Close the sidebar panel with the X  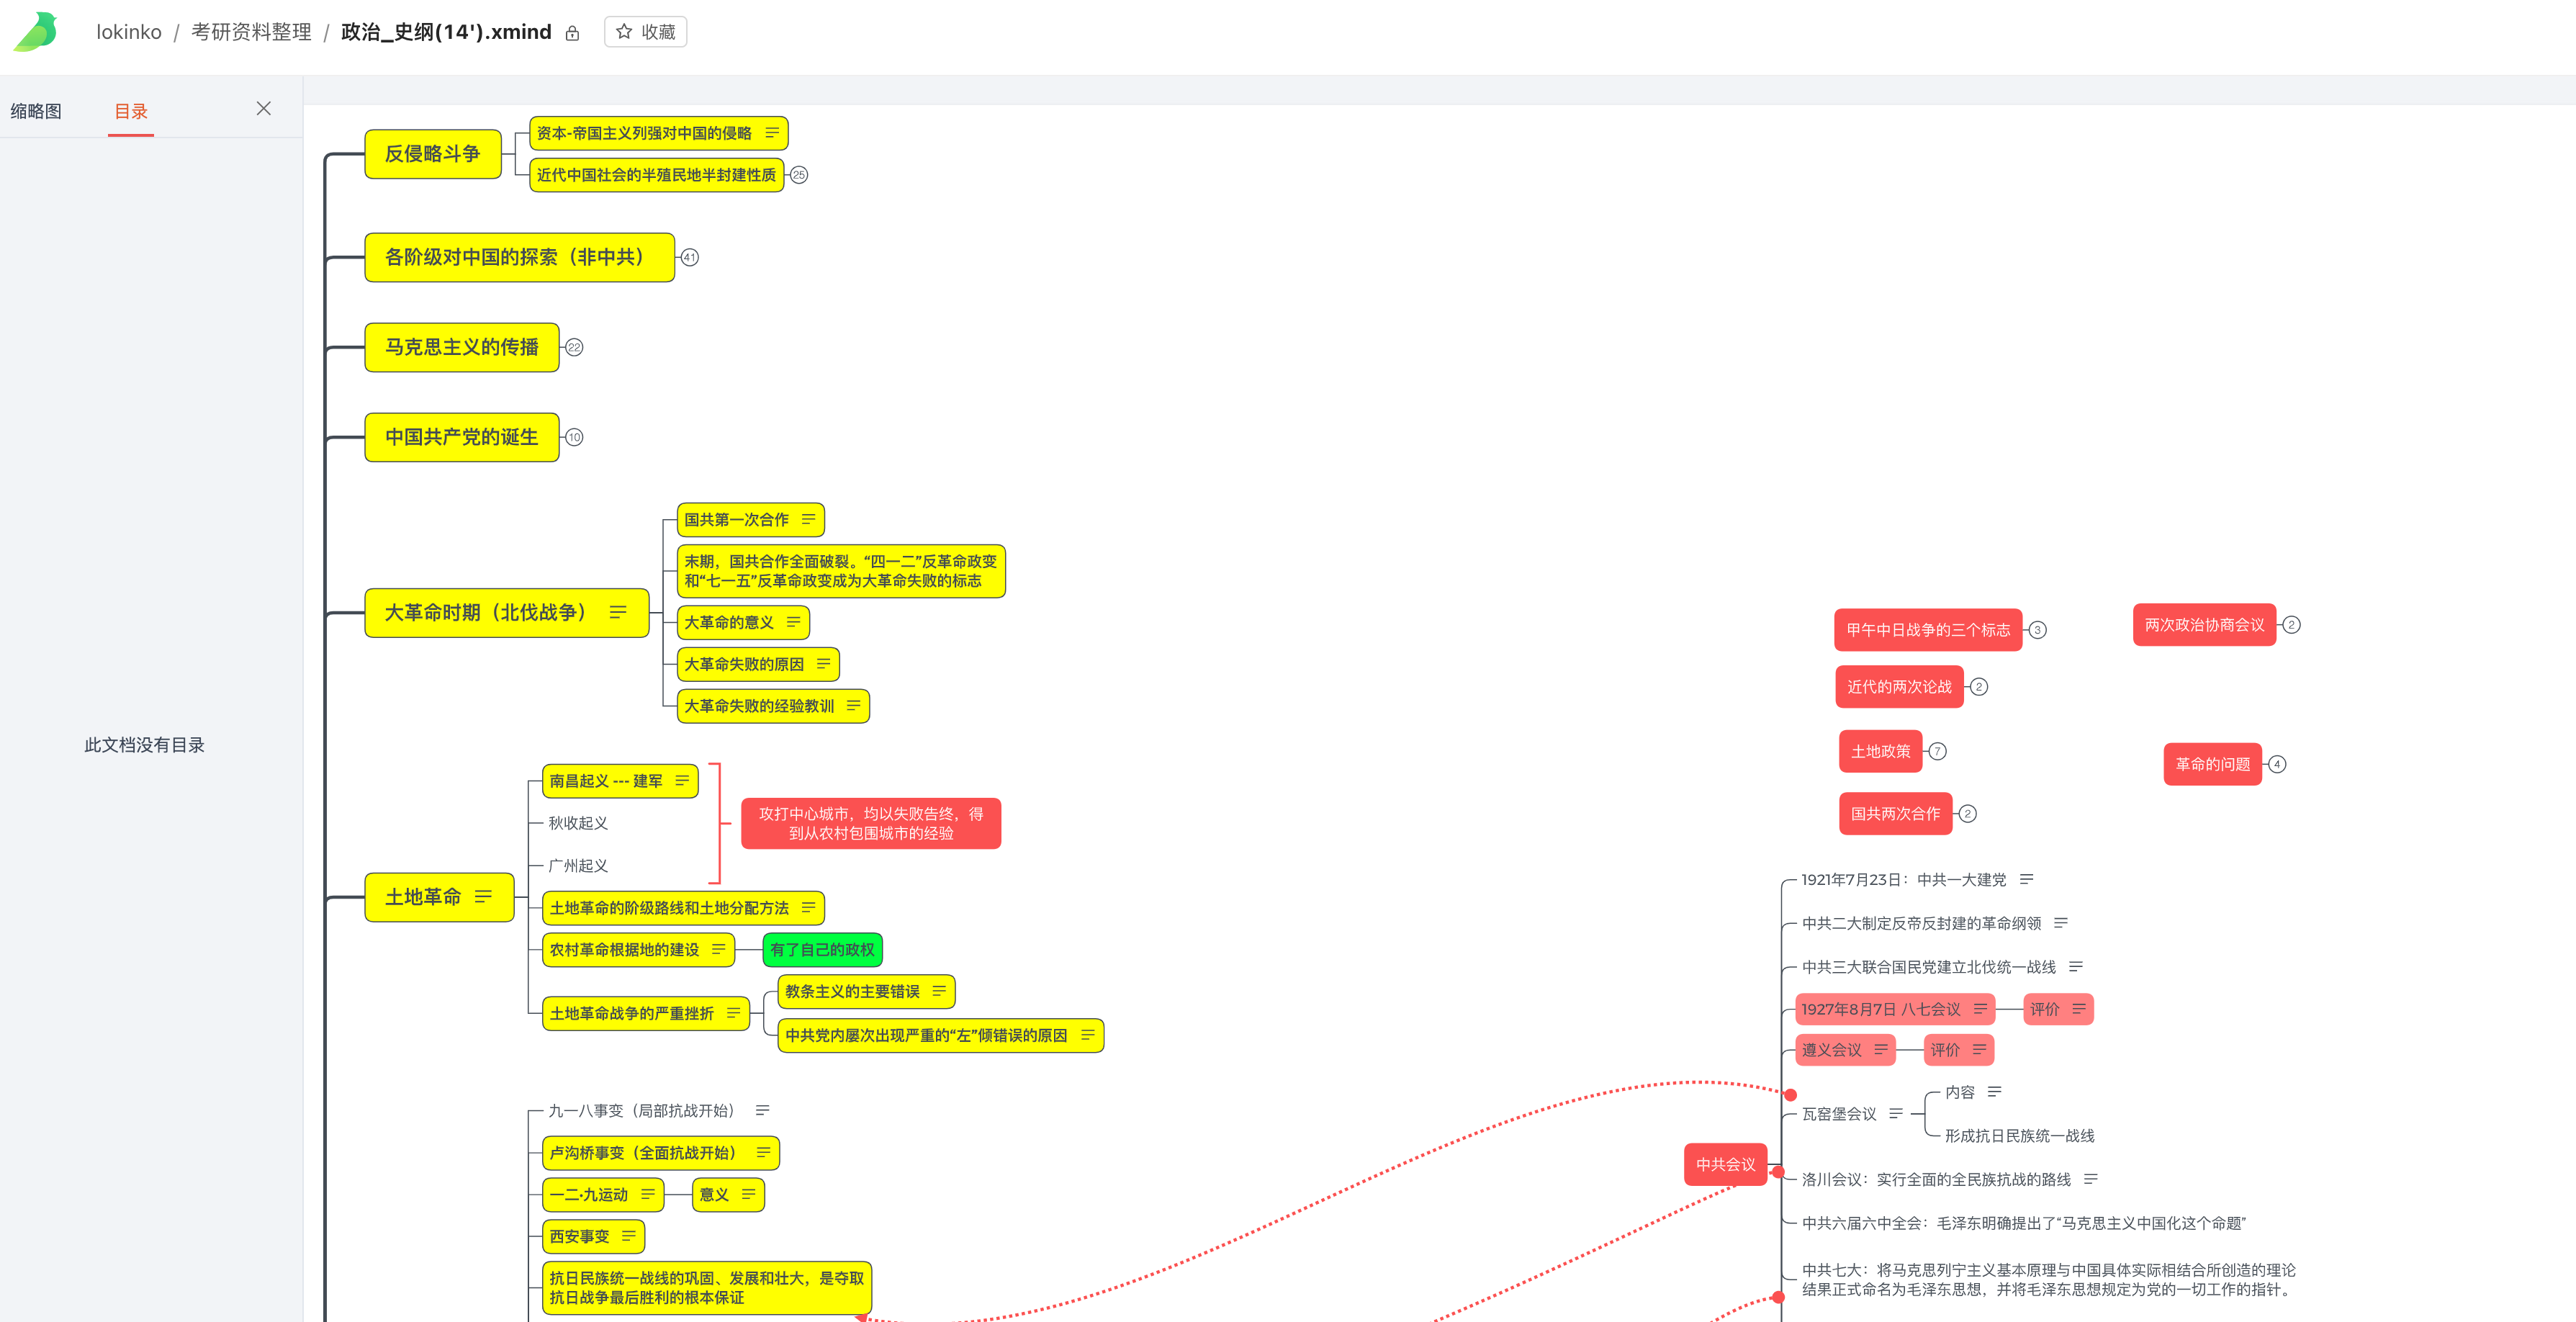click(263, 109)
